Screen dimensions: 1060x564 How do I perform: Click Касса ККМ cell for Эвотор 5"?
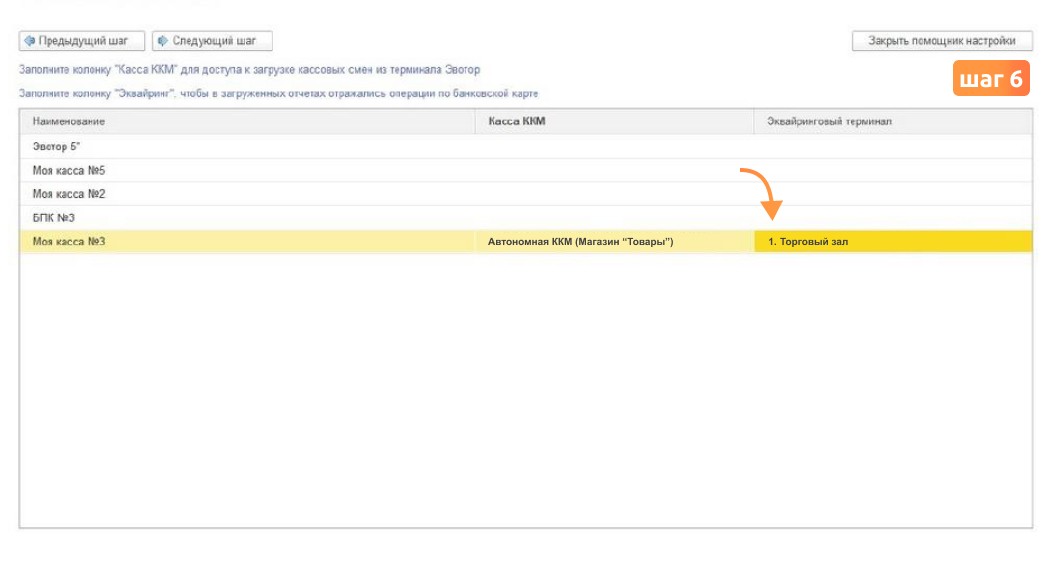click(x=615, y=147)
